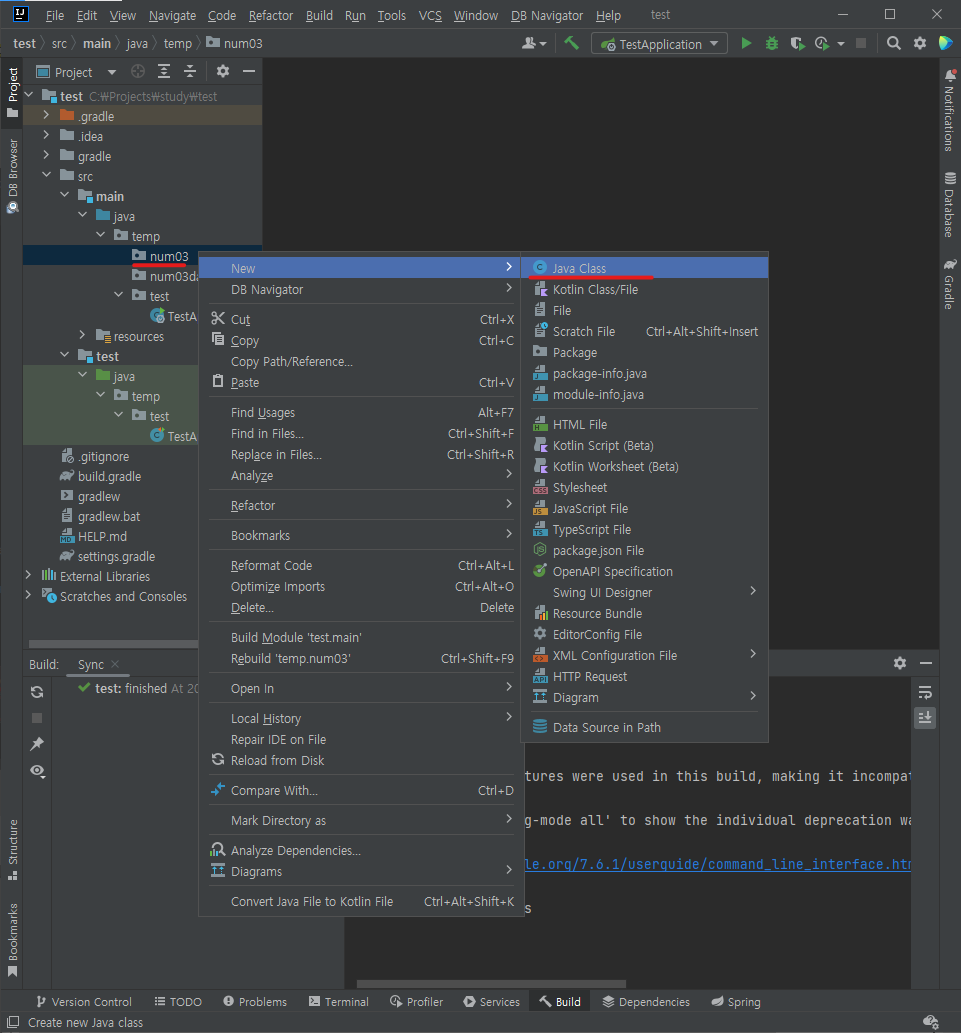Image resolution: width=961 pixels, height=1033 pixels.
Task: Pin the Build tab with pin icon
Action: pos(37,744)
